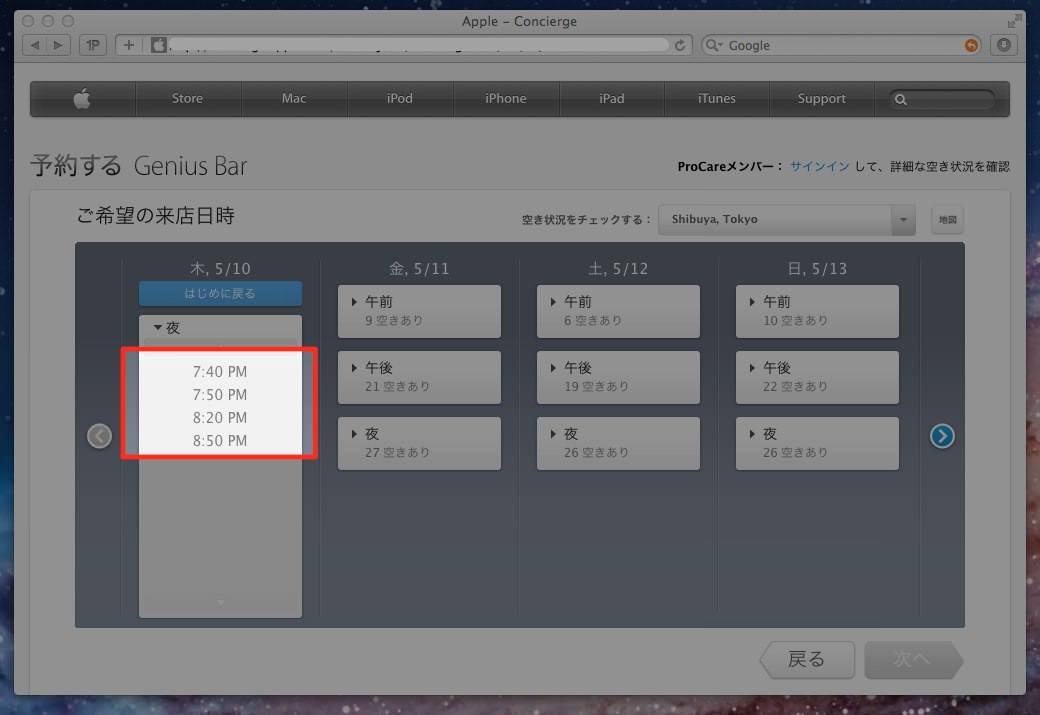The height and width of the screenshot is (715, 1040).
Task: Add a bookmark with the plus button
Action: 129,45
